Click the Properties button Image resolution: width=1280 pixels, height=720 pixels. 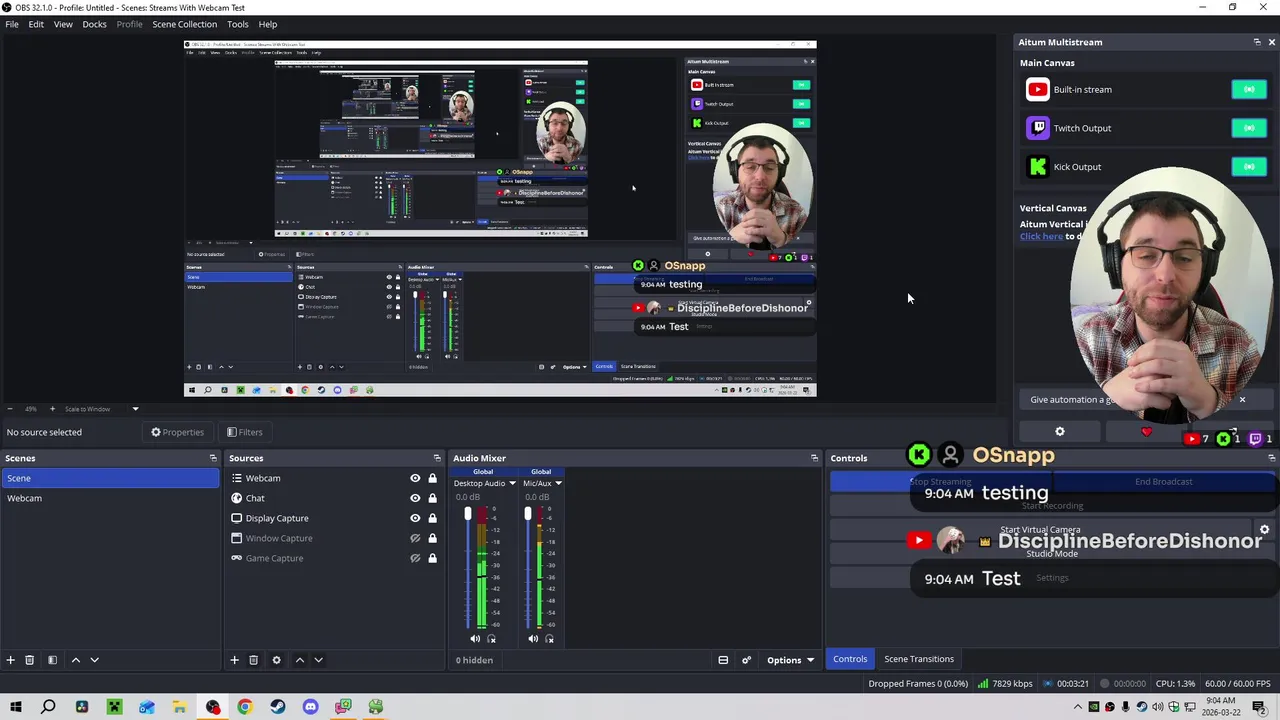tap(177, 432)
